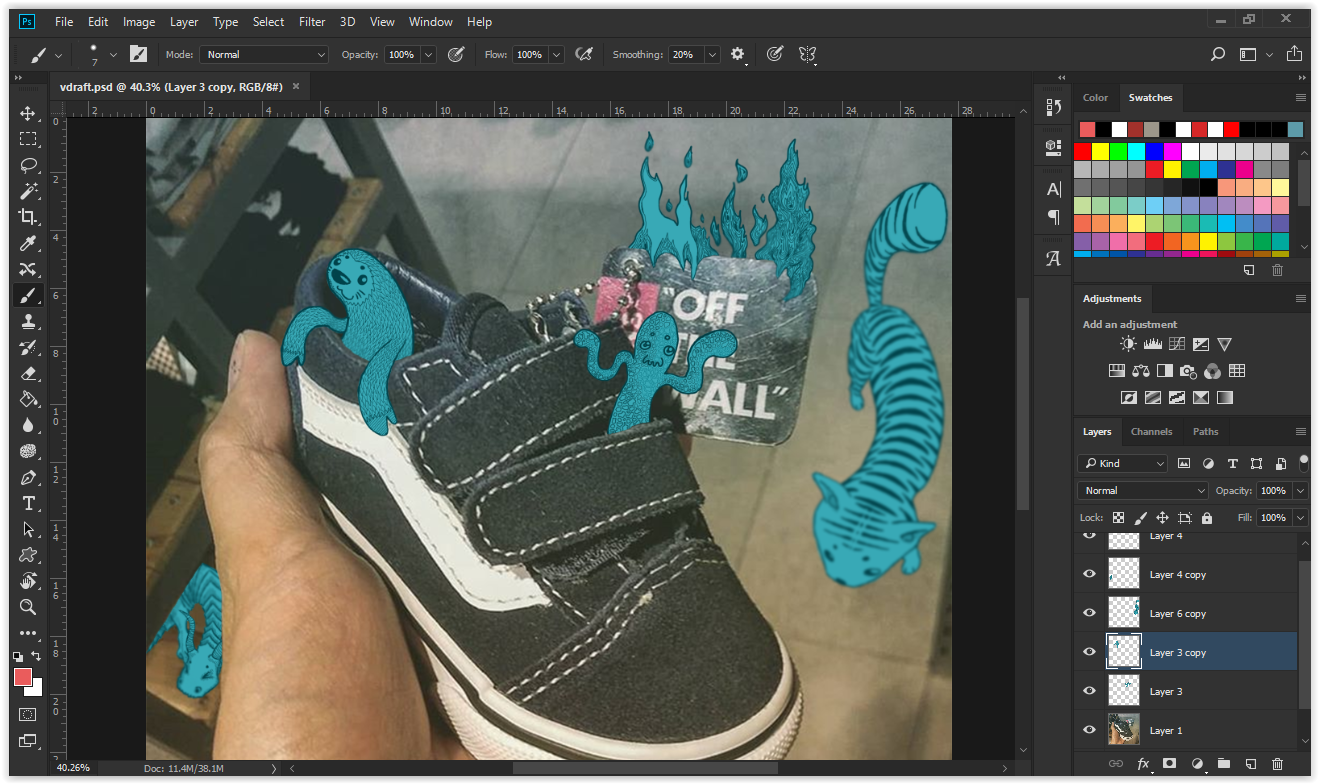Viewport: 1319px width, 784px height.
Task: Delete layer with trash icon
Action: 1277,764
